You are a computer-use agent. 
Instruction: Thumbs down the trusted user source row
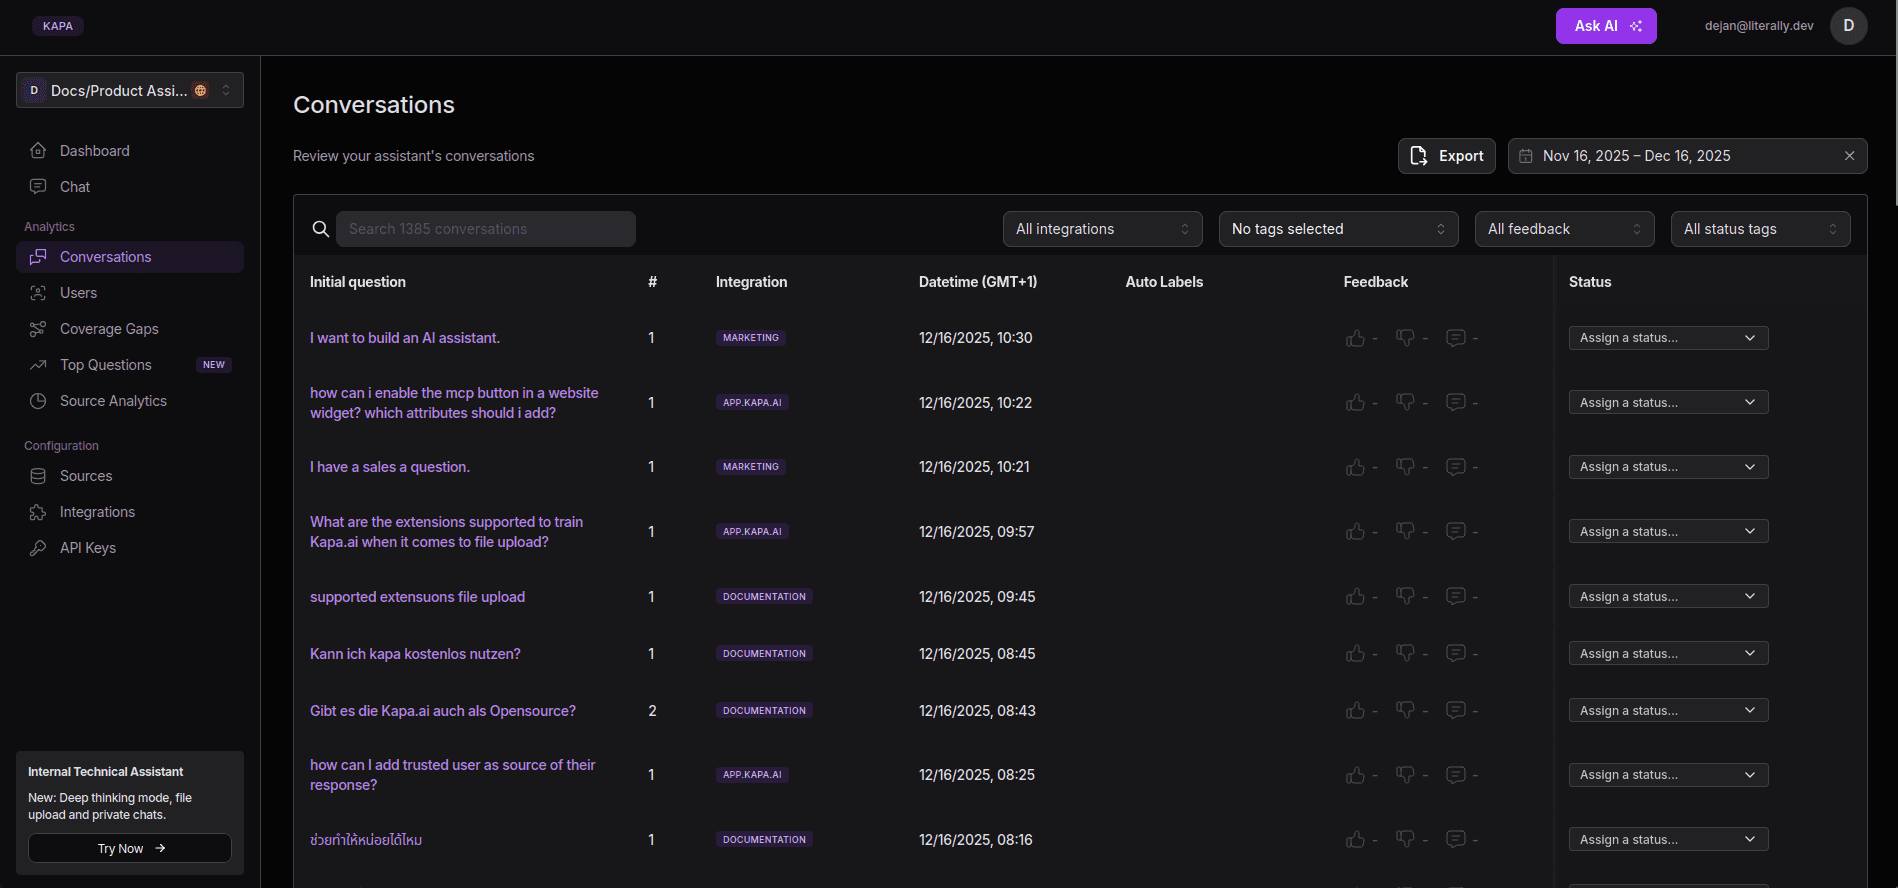(x=1405, y=775)
